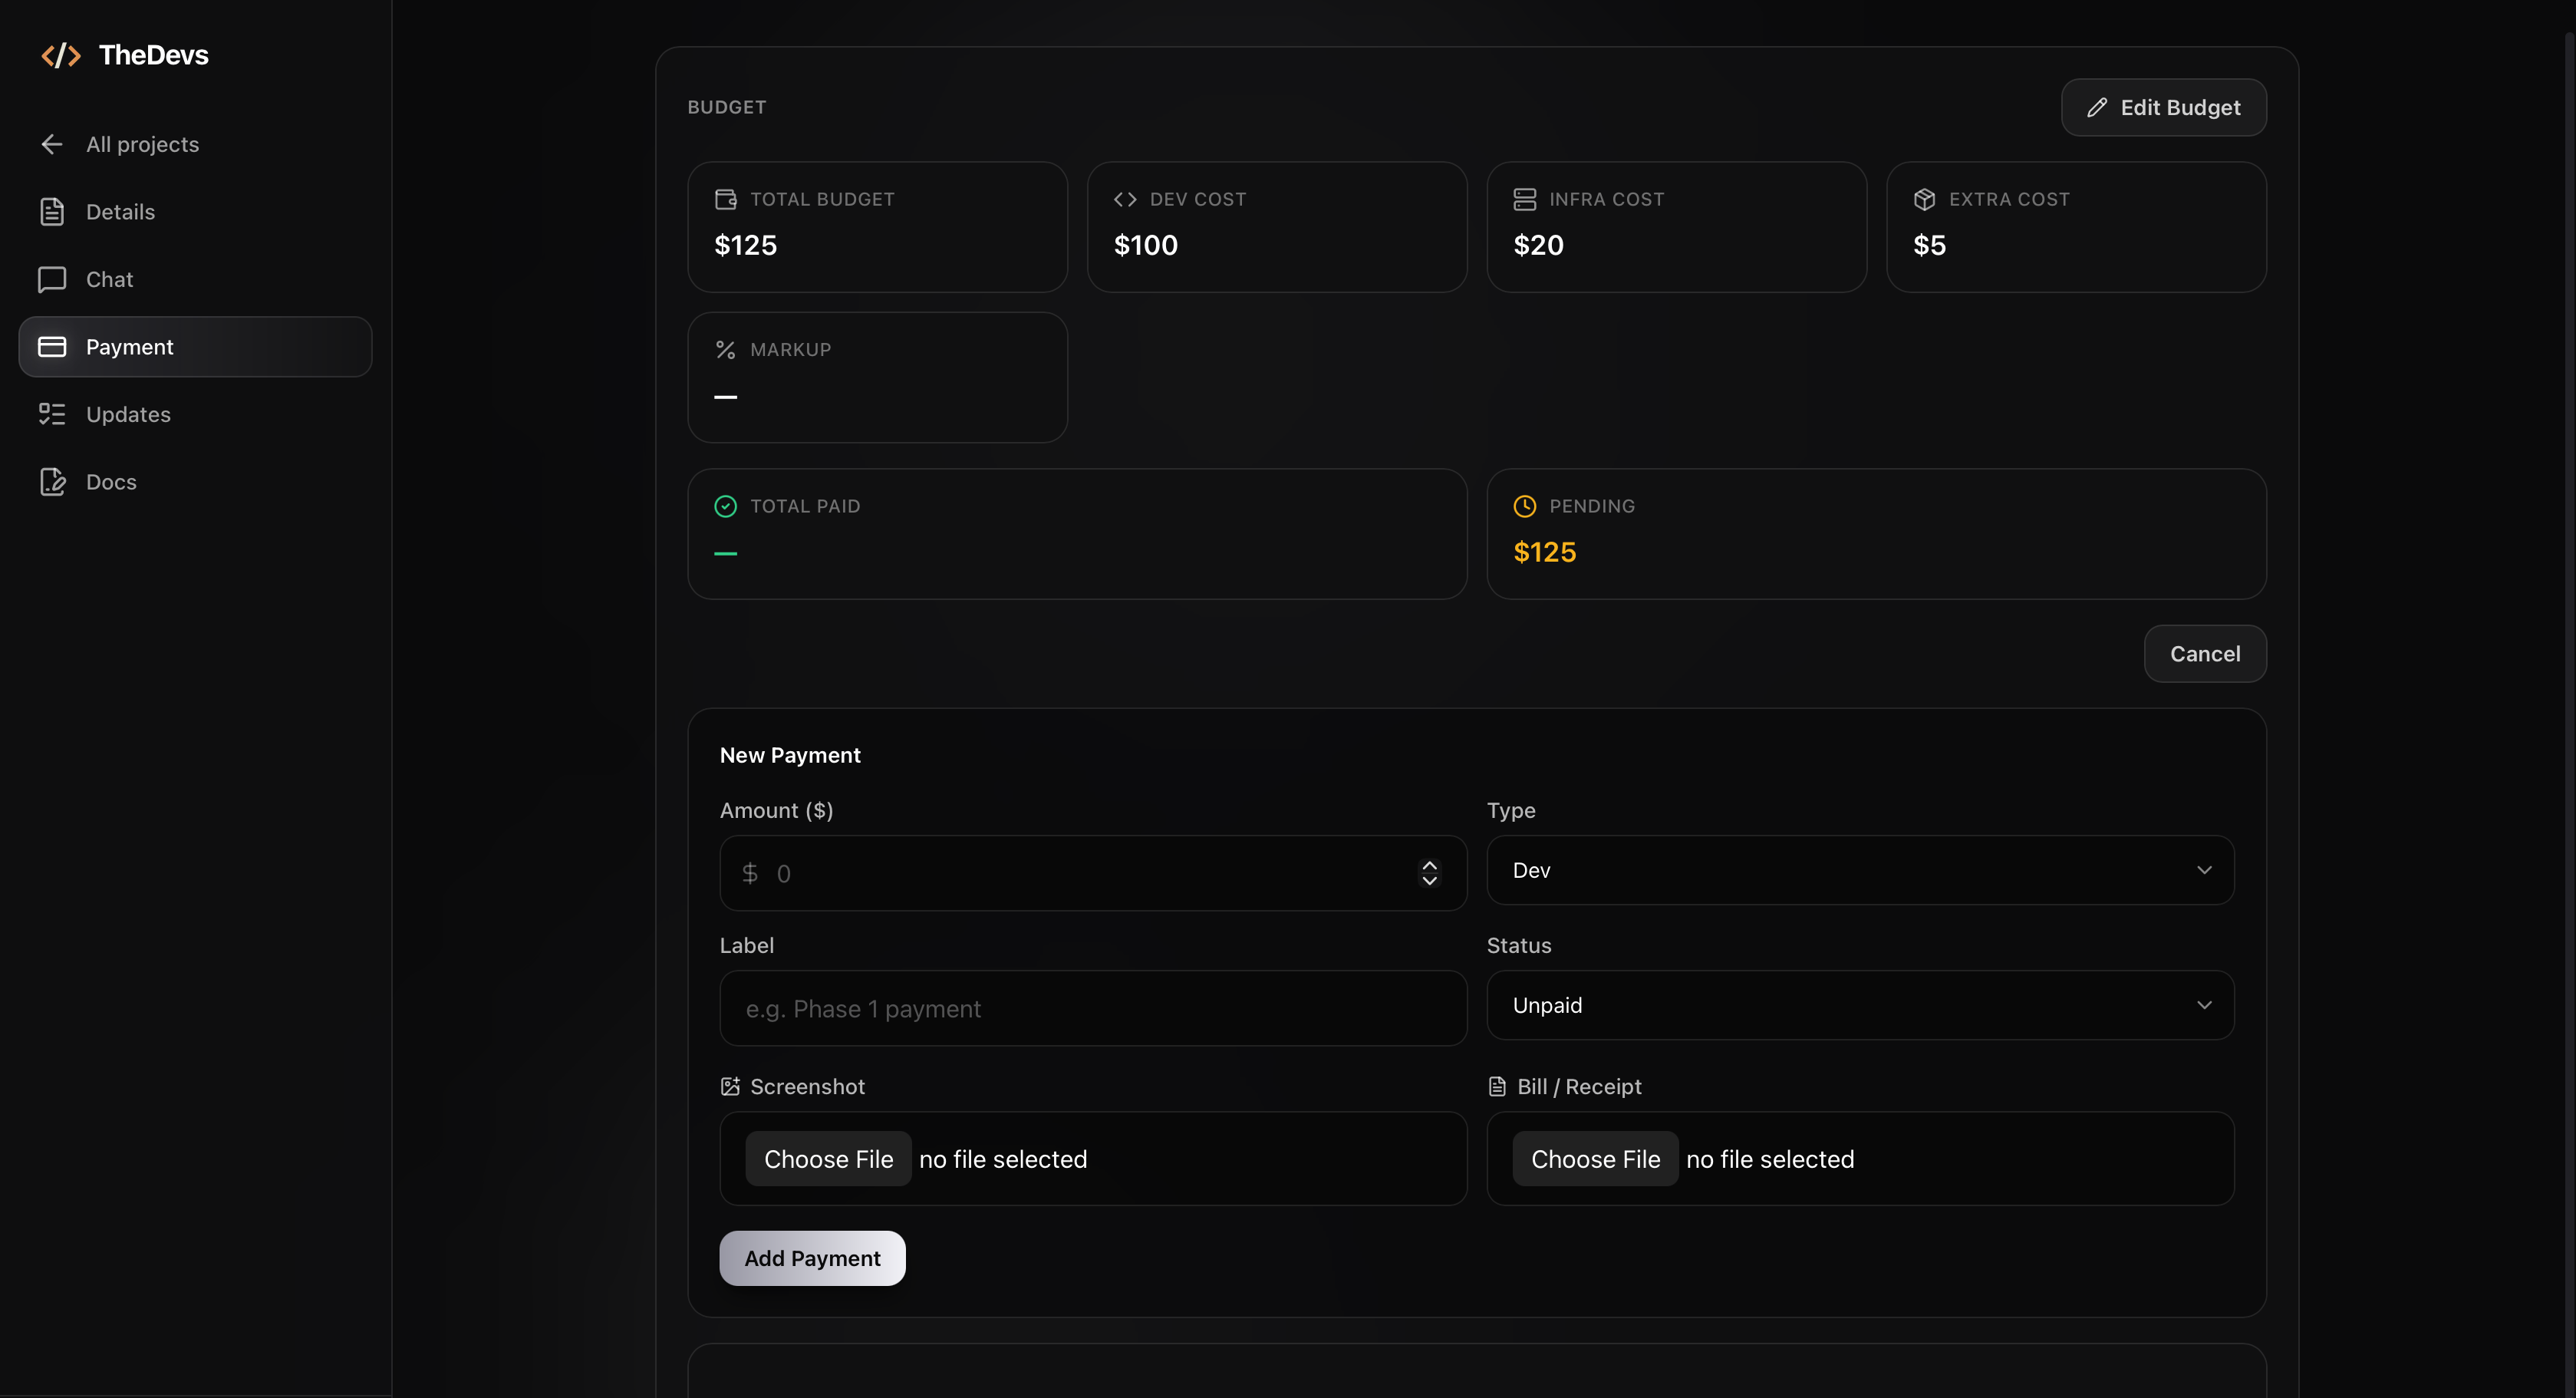Click the code brackets icon for Dev Cost

pos(1125,199)
